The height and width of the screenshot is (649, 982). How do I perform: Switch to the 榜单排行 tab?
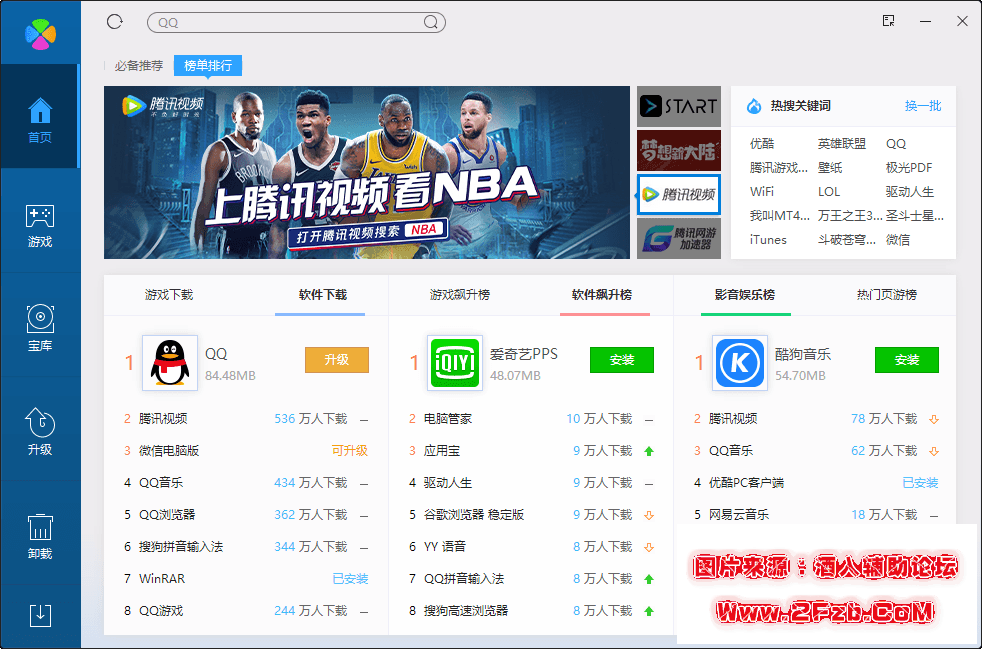coord(208,65)
